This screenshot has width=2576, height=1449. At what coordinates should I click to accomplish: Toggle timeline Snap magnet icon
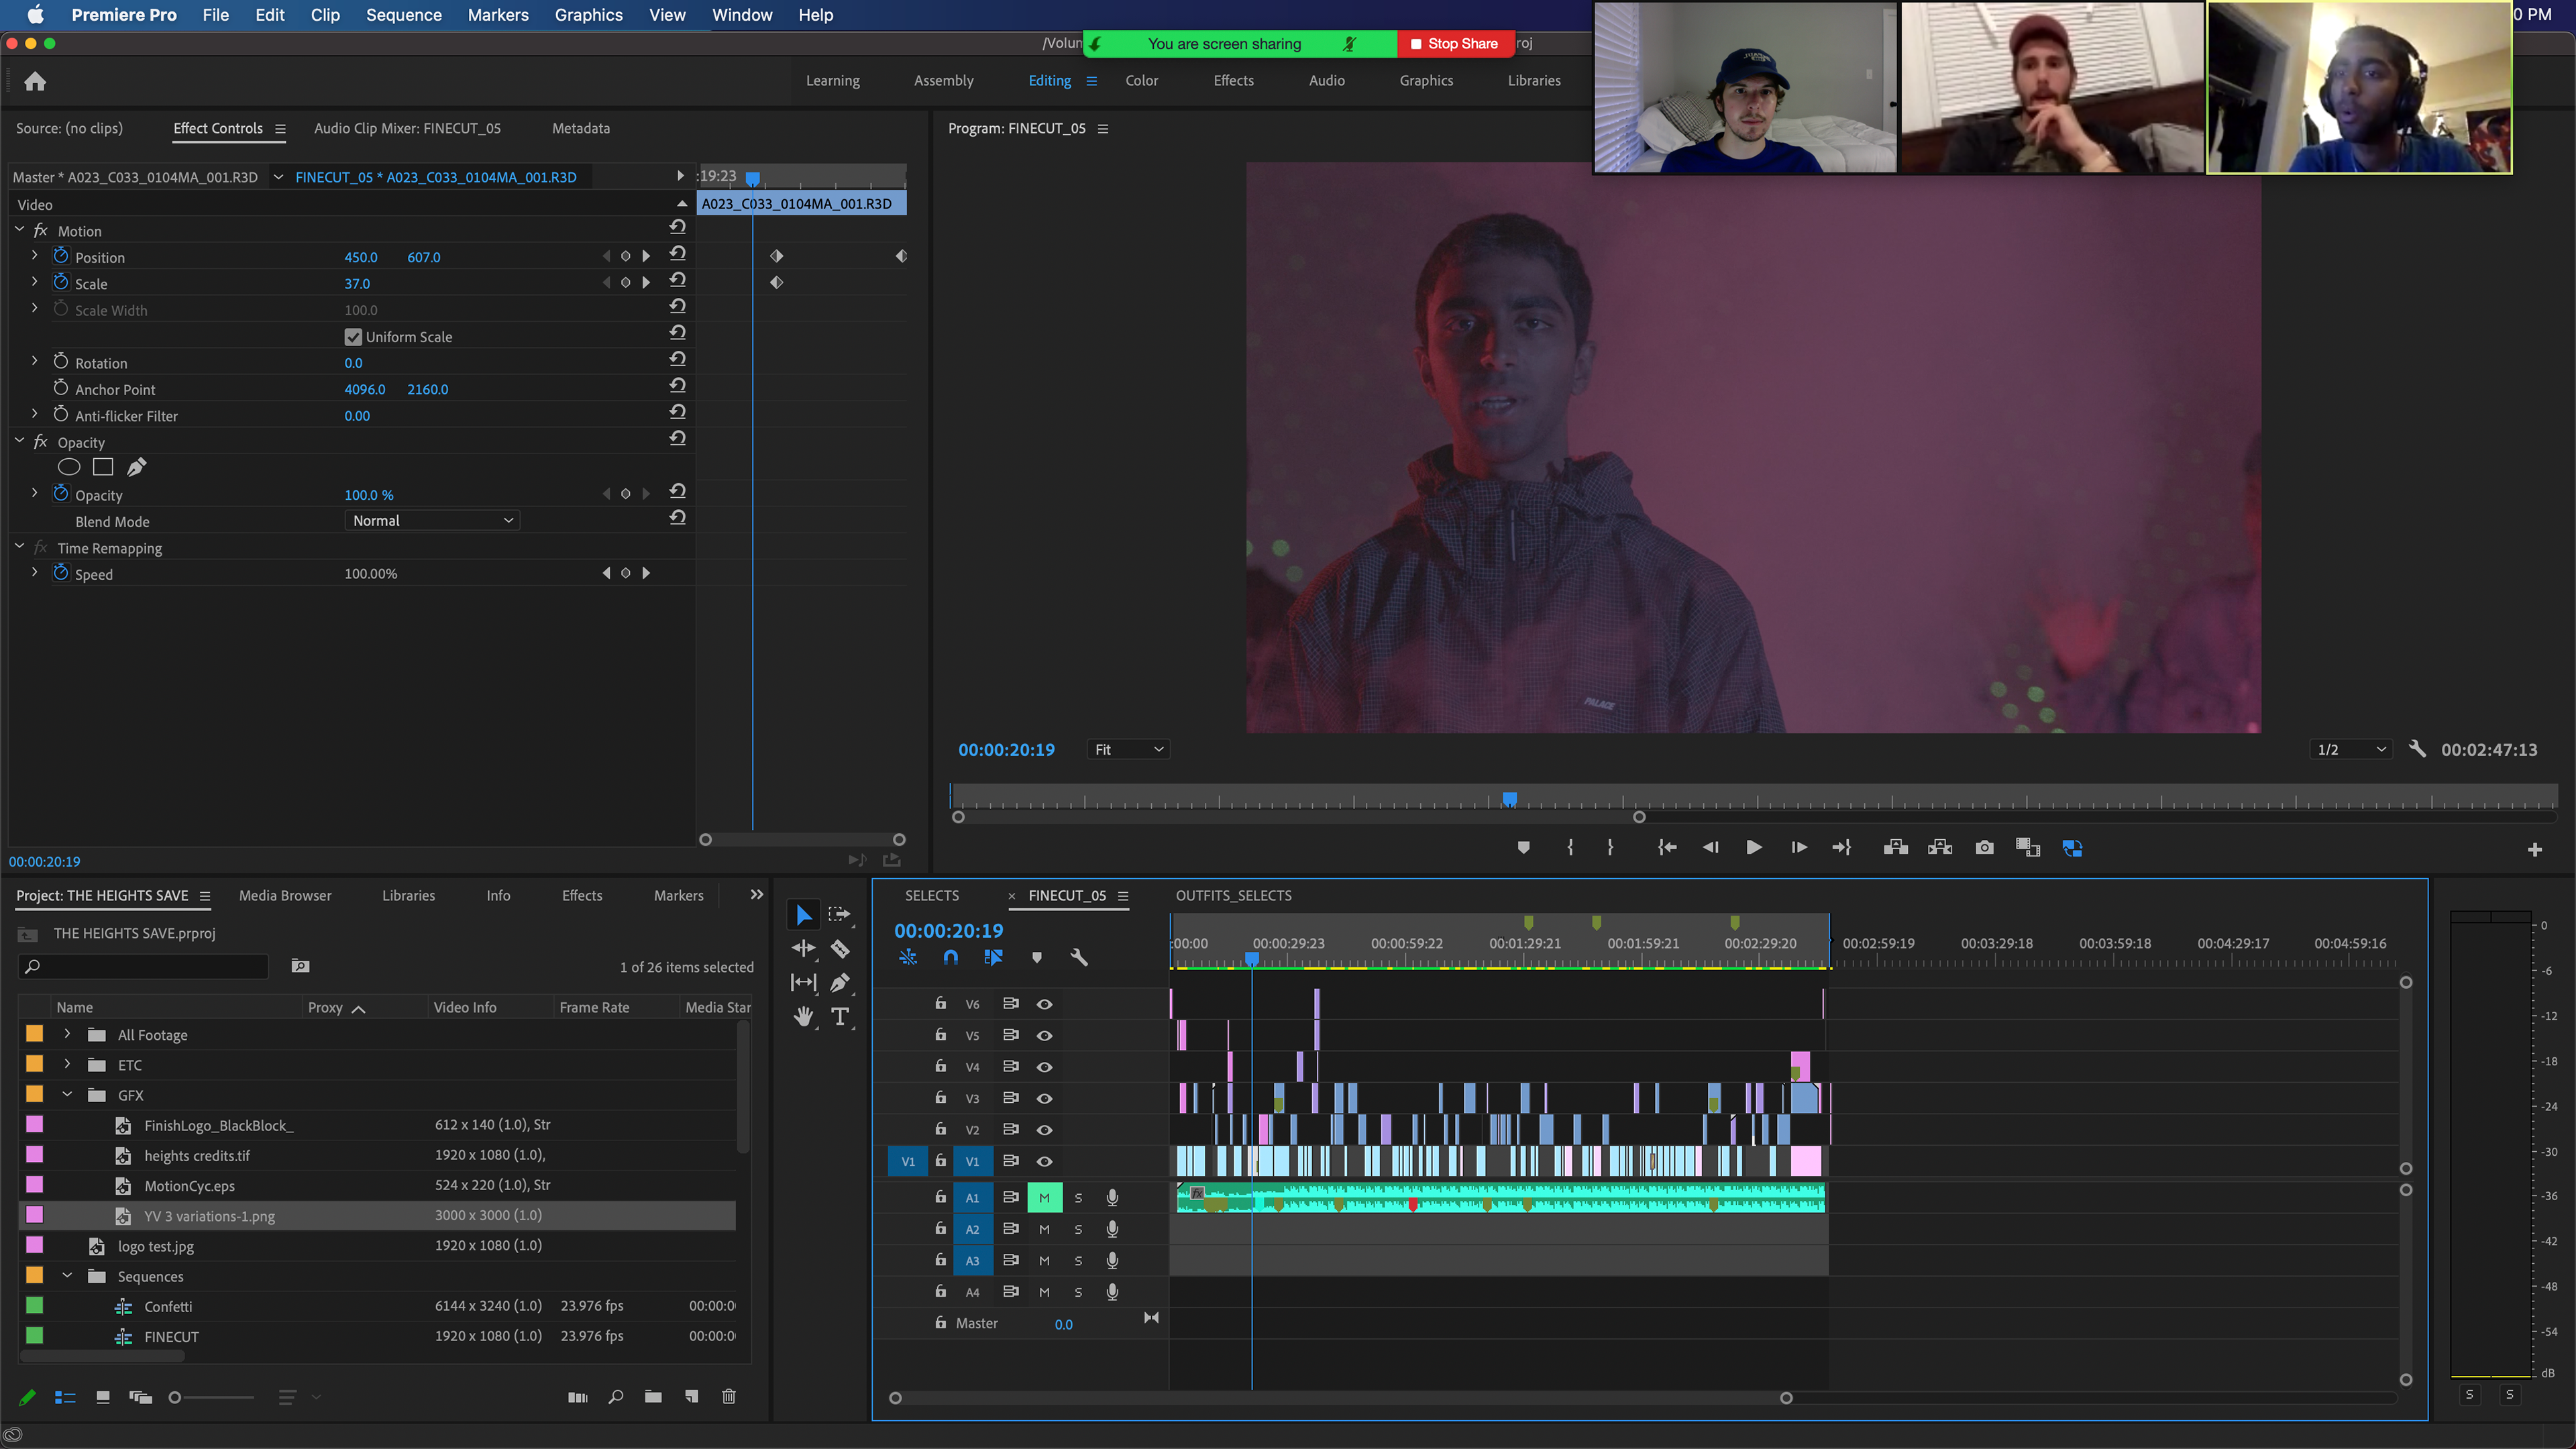click(950, 957)
